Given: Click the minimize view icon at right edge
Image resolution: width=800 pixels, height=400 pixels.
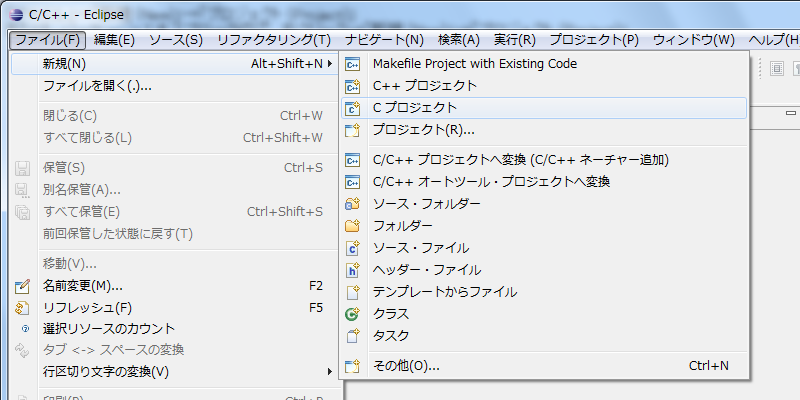Looking at the screenshot, I should point(791,113).
